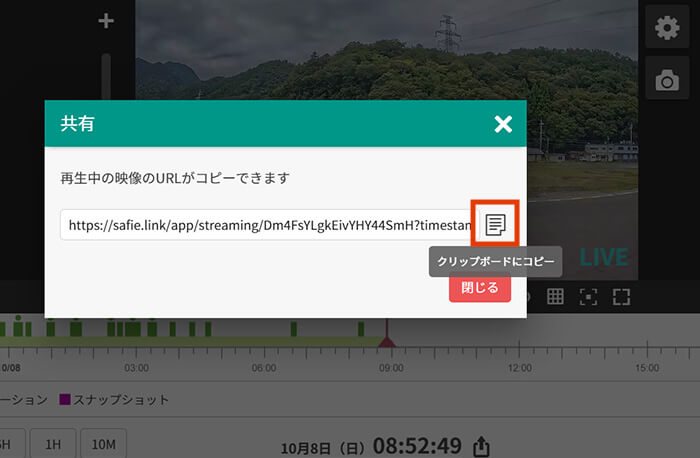
Task: Click the red playhead marker at 09:00
Action: 387,342
